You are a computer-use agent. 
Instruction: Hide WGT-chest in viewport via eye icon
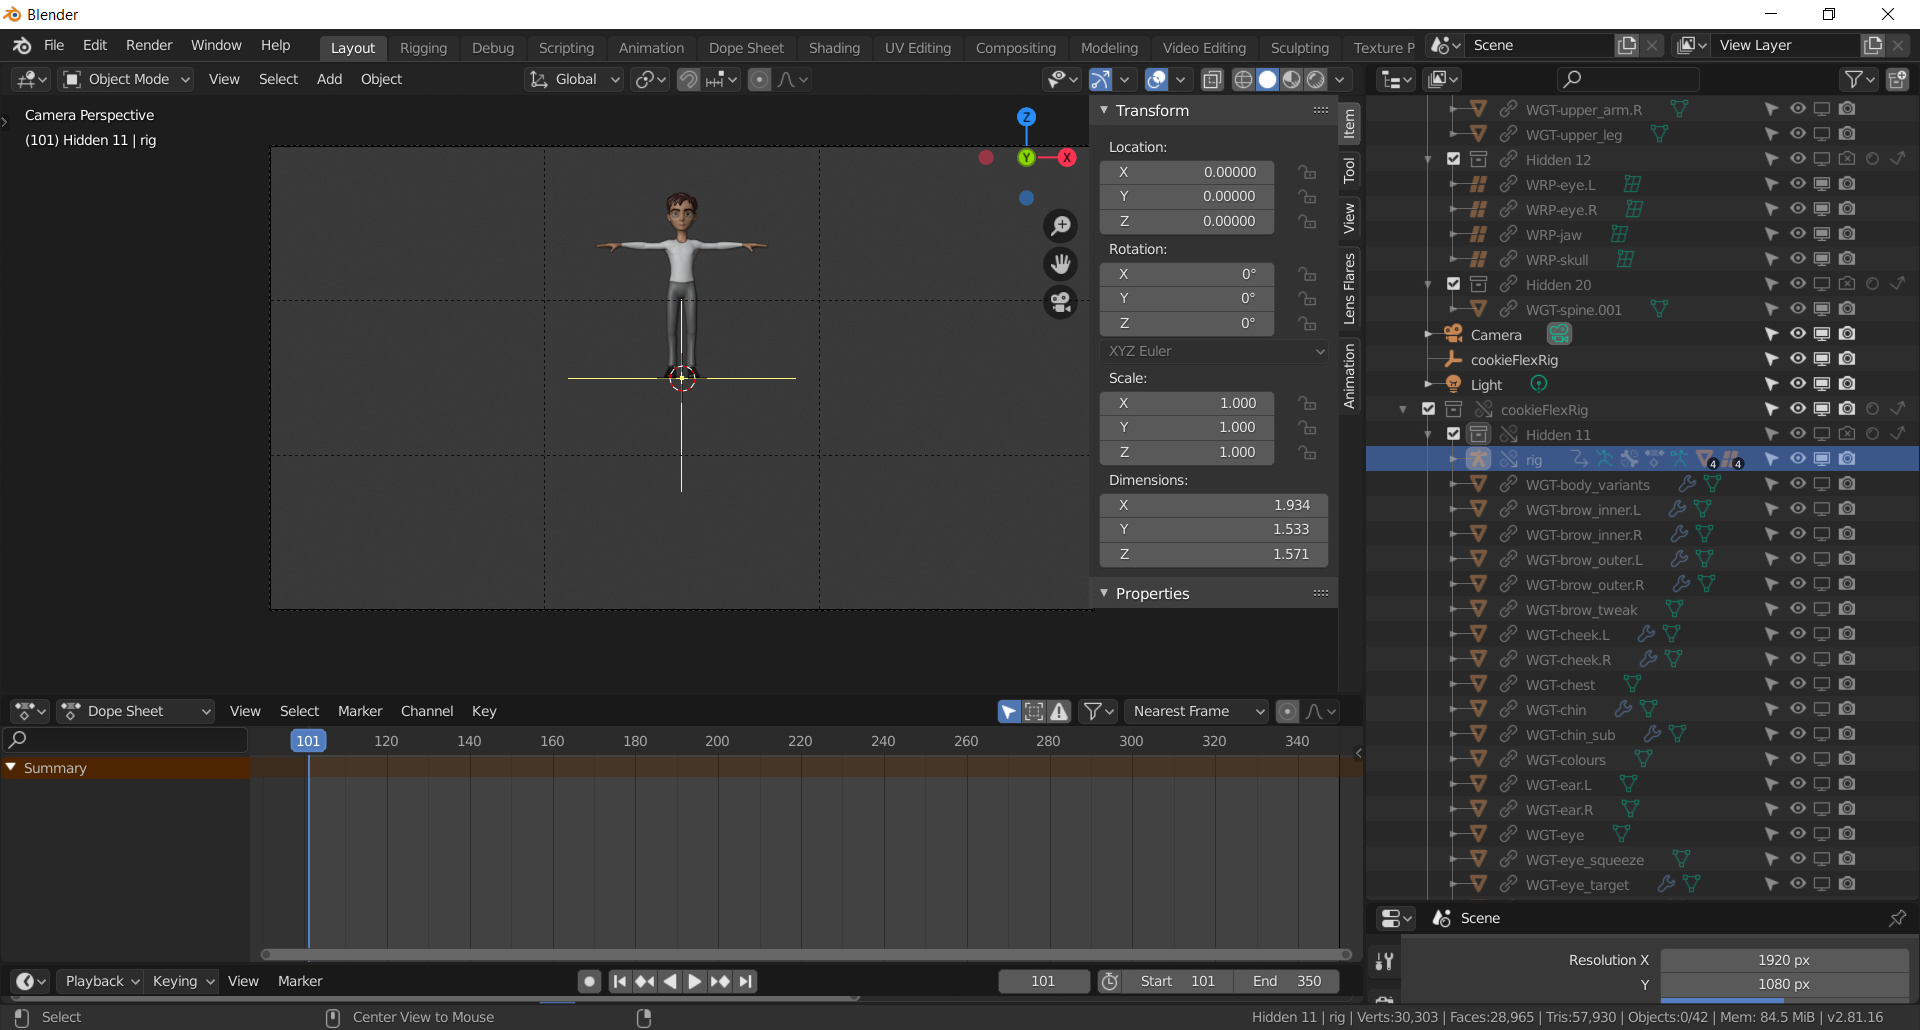(1797, 684)
